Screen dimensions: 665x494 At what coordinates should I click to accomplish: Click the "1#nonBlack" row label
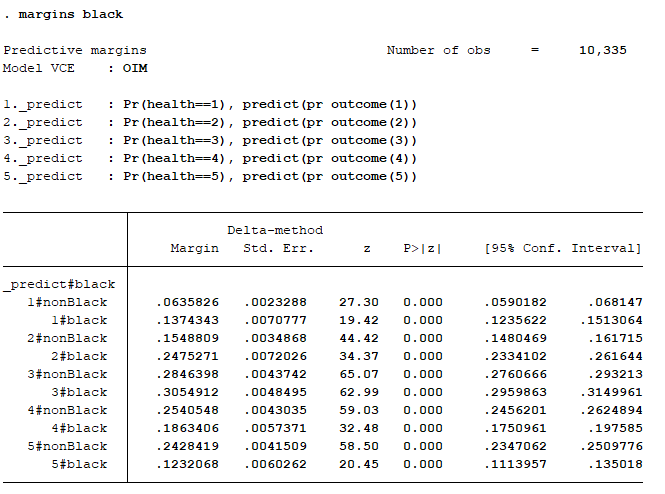67,303
